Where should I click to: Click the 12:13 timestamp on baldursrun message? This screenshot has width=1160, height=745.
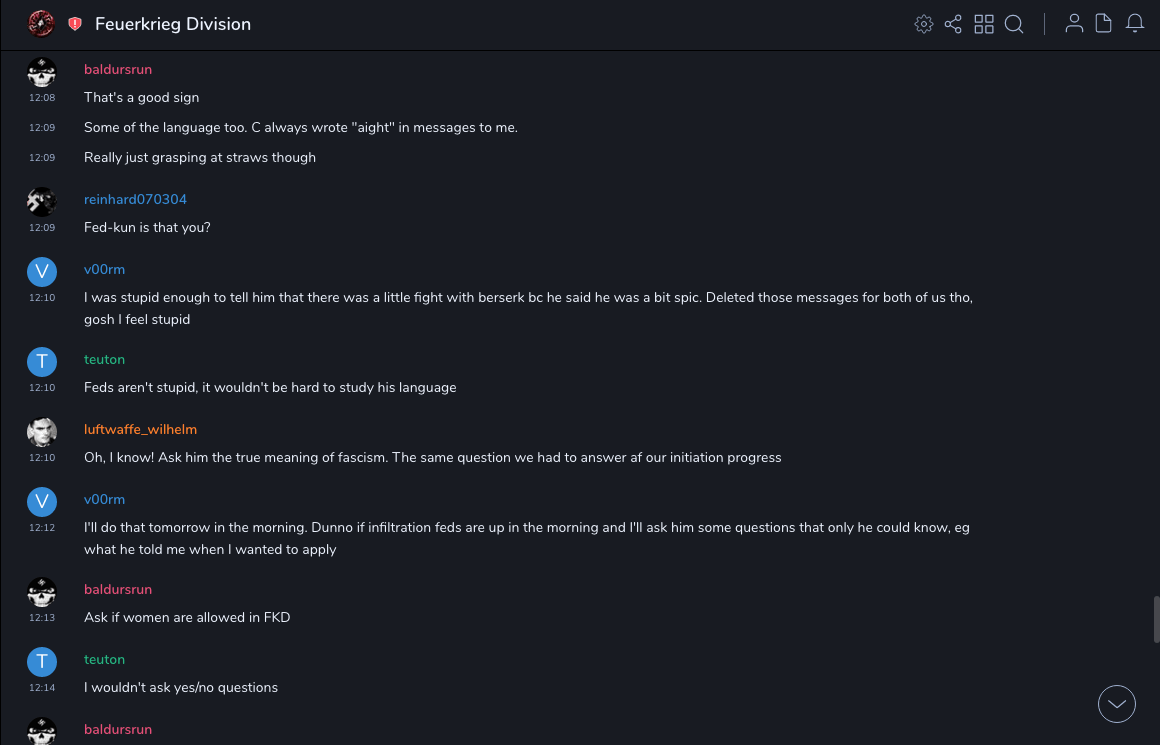coord(42,618)
